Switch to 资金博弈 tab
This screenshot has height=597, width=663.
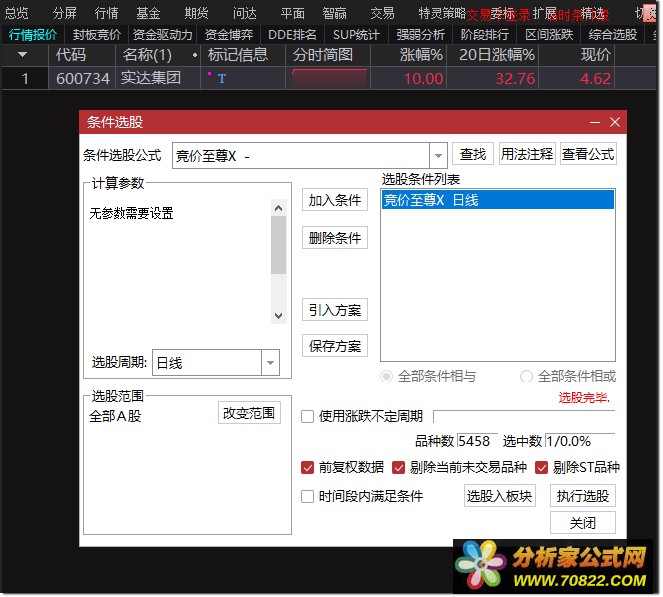[229, 35]
